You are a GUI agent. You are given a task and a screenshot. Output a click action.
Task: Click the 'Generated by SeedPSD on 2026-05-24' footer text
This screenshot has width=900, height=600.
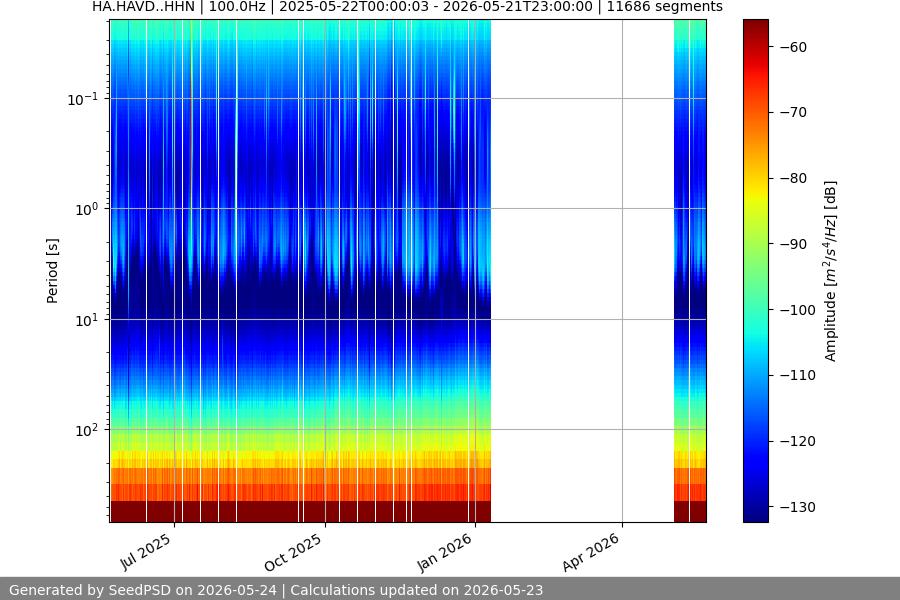pos(143,590)
